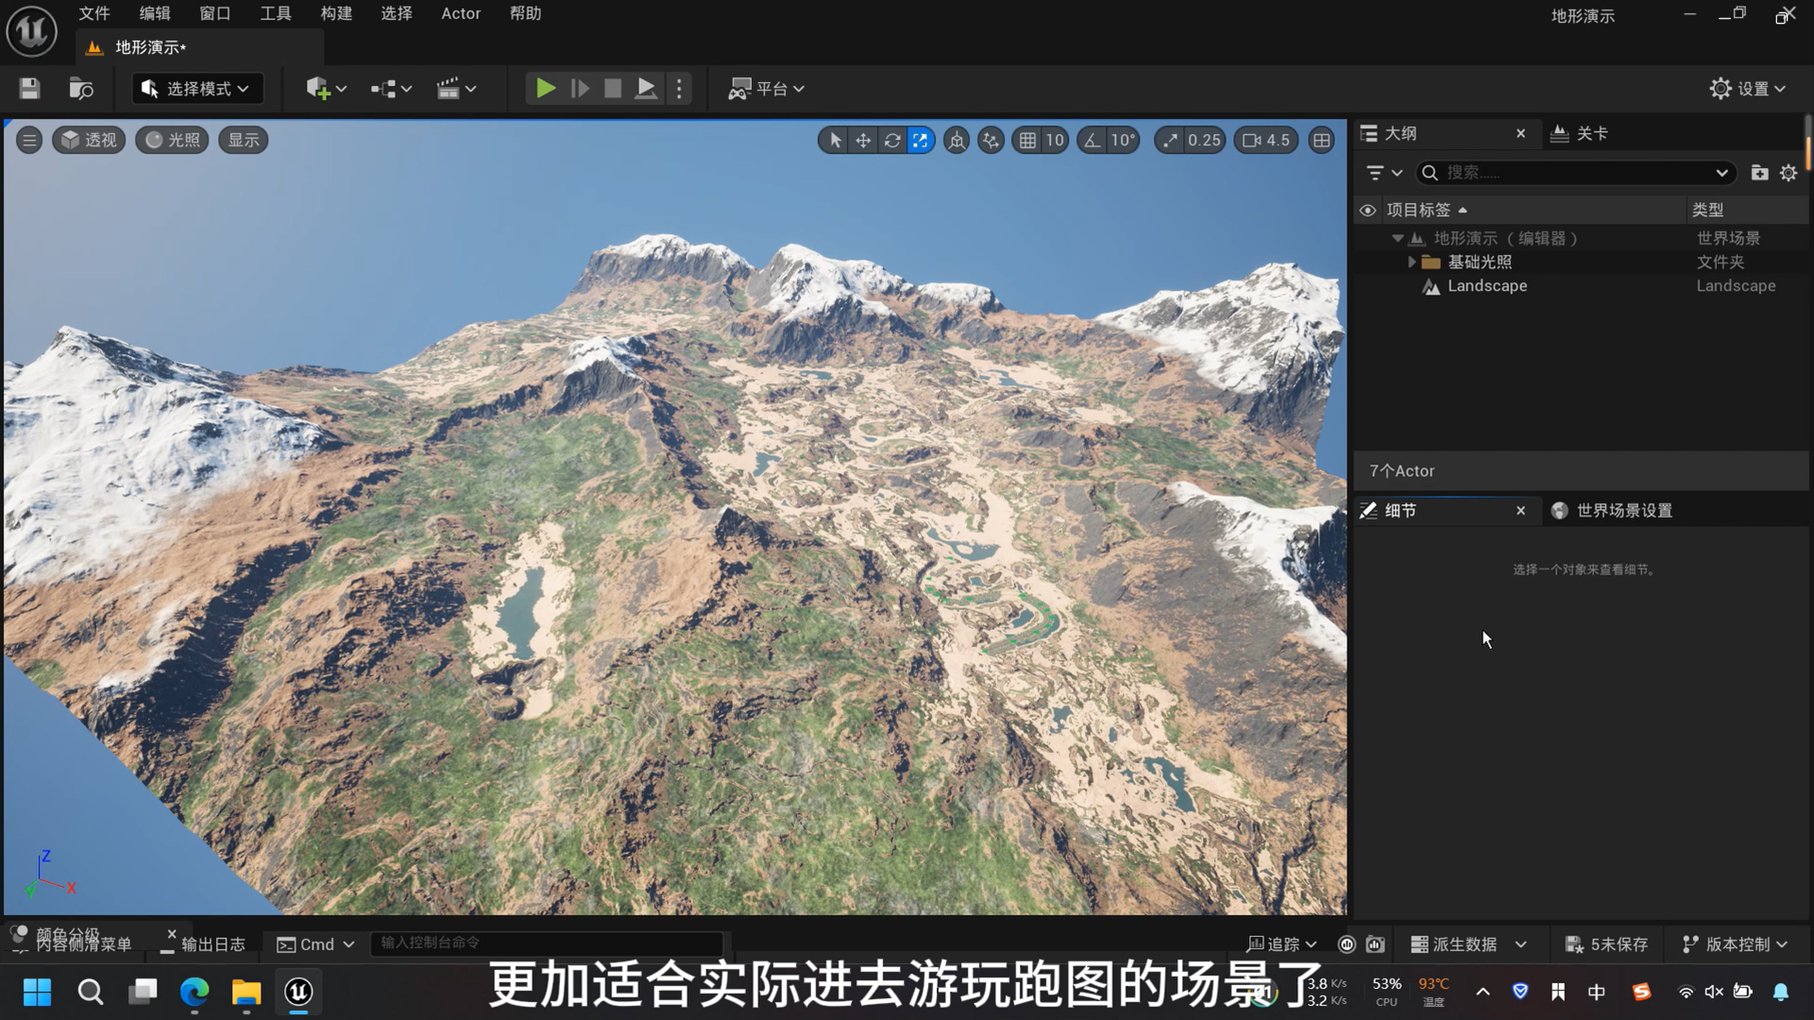Open the 文件 menu
Screen dimensions: 1814x1020
click(x=94, y=13)
